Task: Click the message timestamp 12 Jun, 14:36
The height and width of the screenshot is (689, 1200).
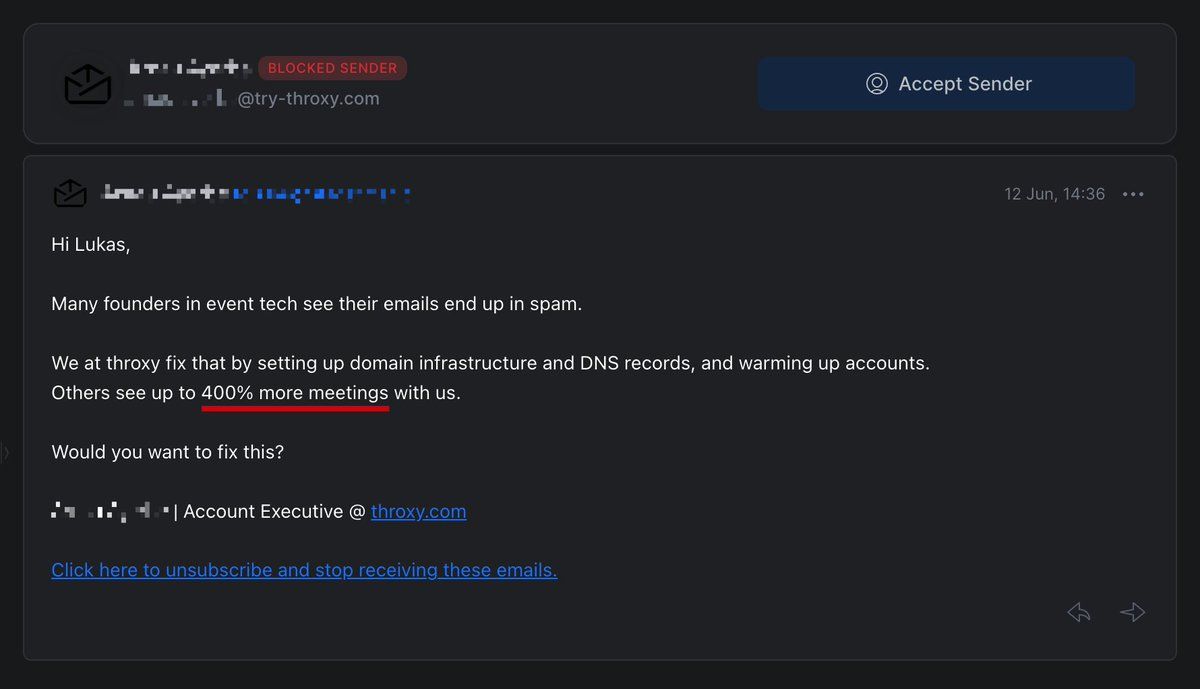Action: pos(1054,194)
